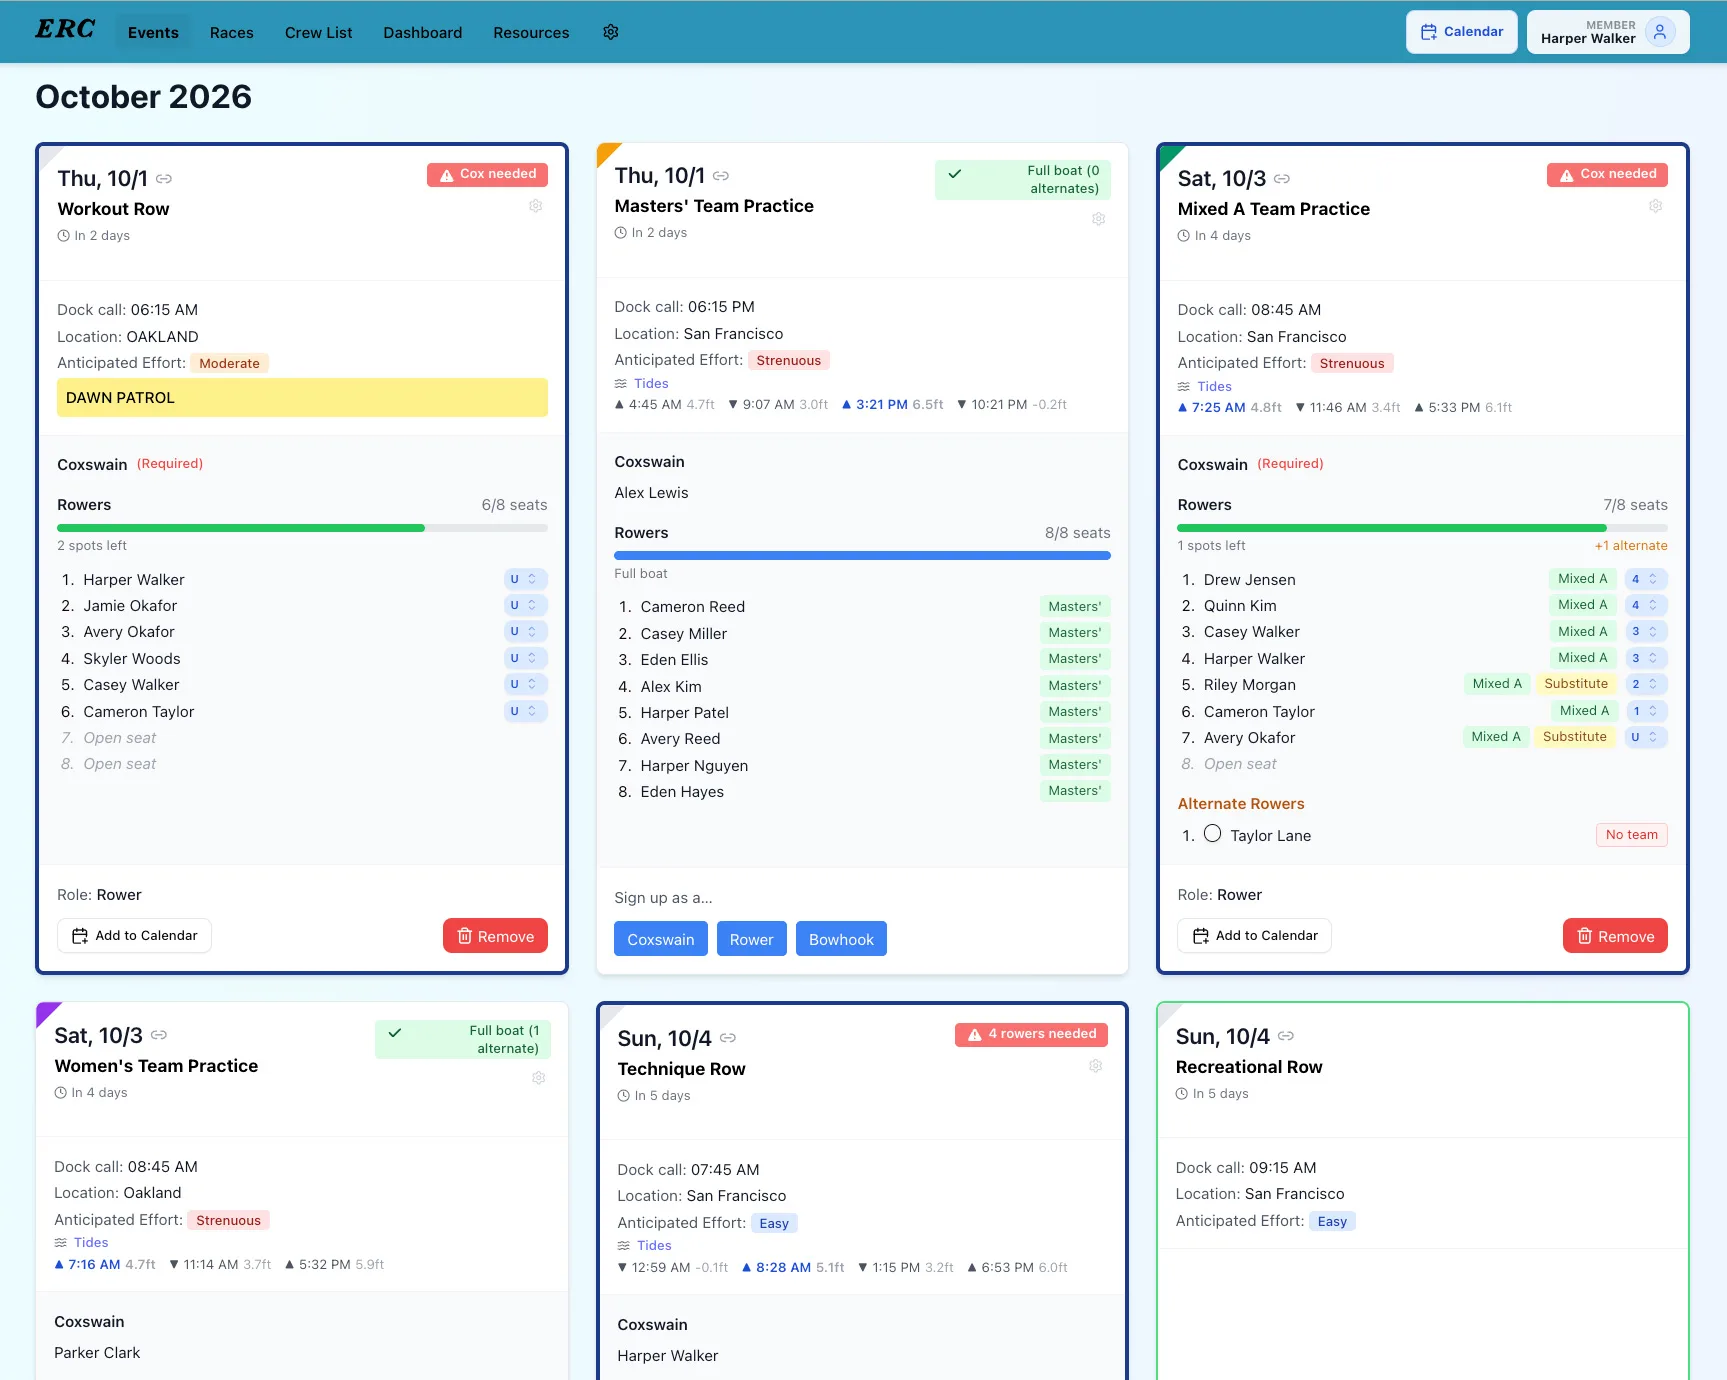Open Dashboard page
Image resolution: width=1727 pixels, height=1380 pixels.
pos(423,33)
